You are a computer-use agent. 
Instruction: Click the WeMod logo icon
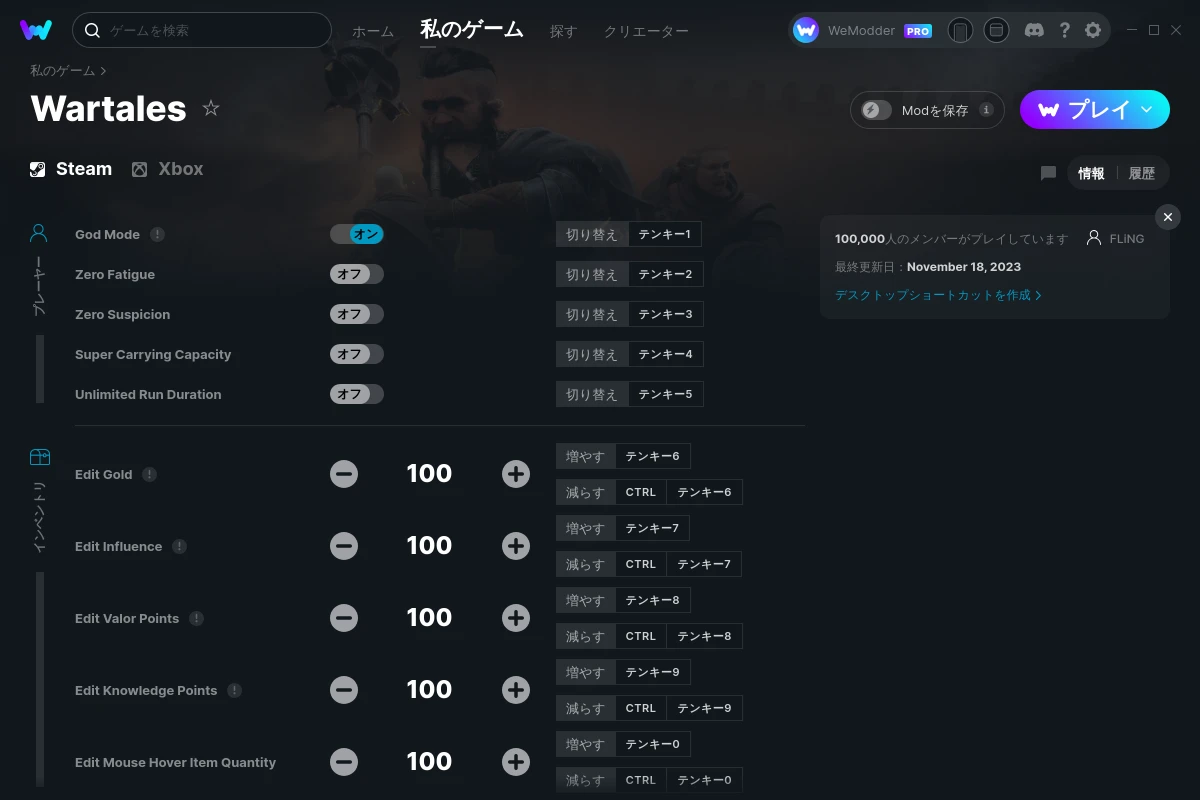[x=36, y=30]
